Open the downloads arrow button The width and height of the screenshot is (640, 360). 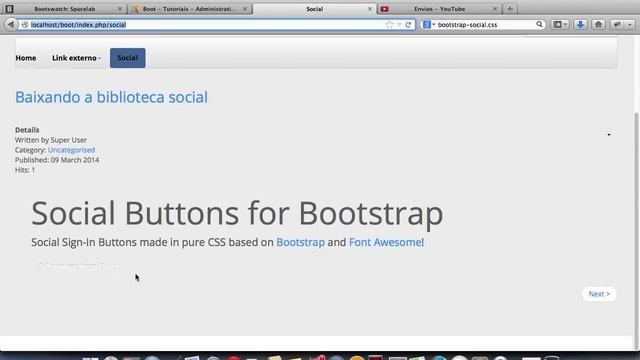click(x=580, y=24)
